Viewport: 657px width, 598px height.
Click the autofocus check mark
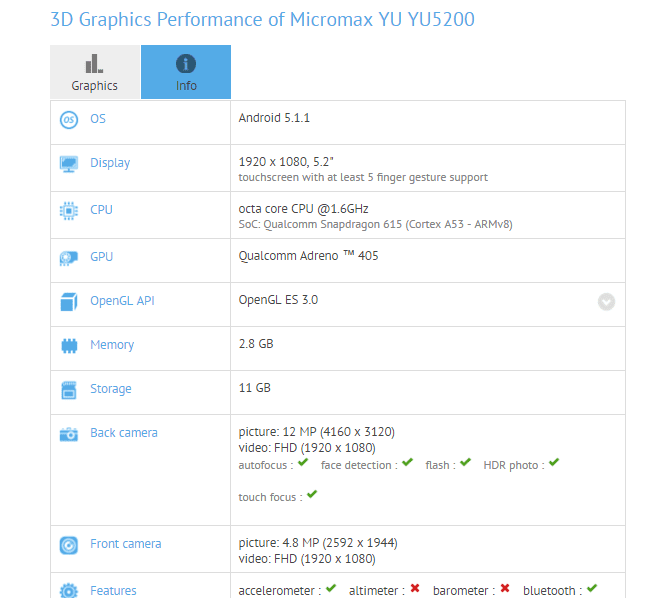pyautogui.click(x=303, y=463)
